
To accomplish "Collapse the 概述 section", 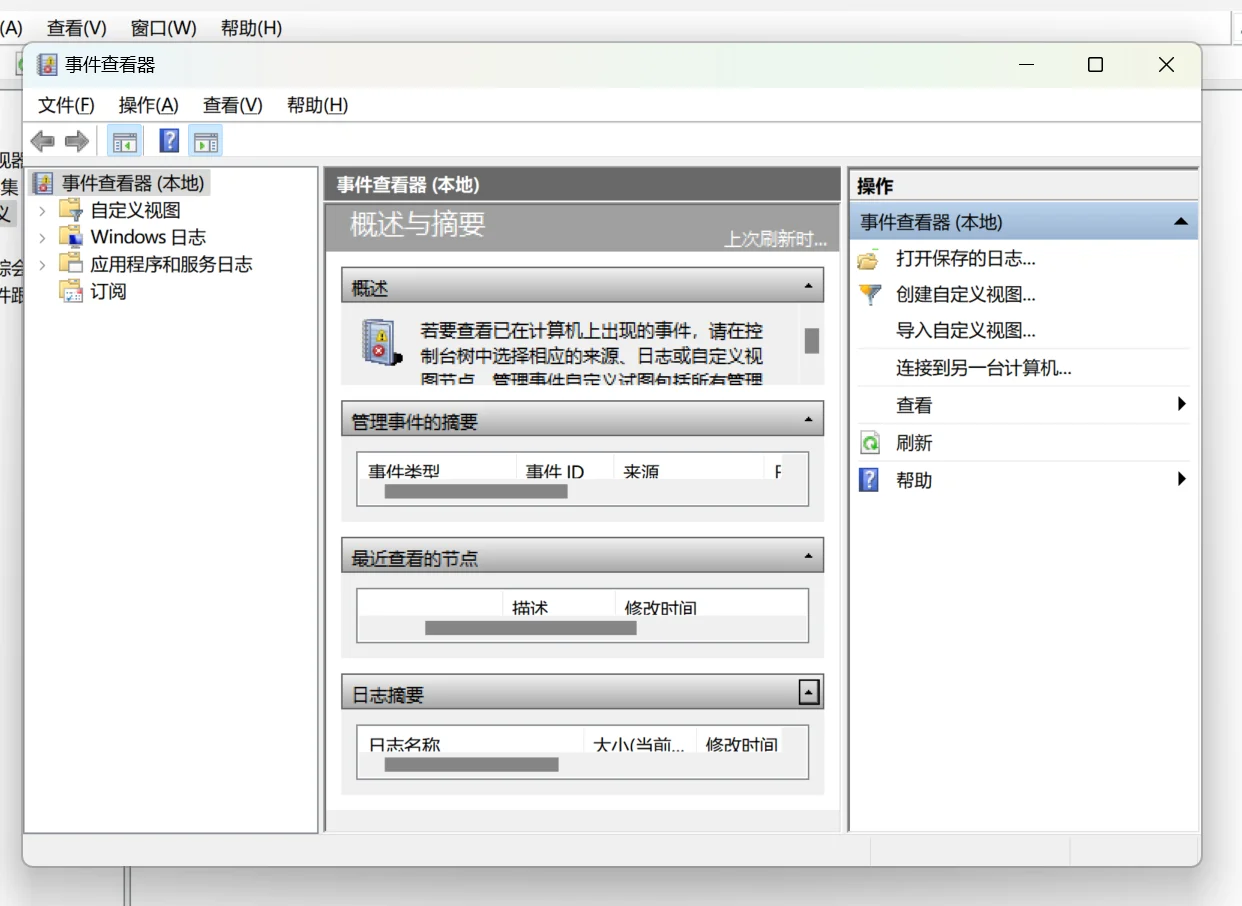I will click(809, 285).
